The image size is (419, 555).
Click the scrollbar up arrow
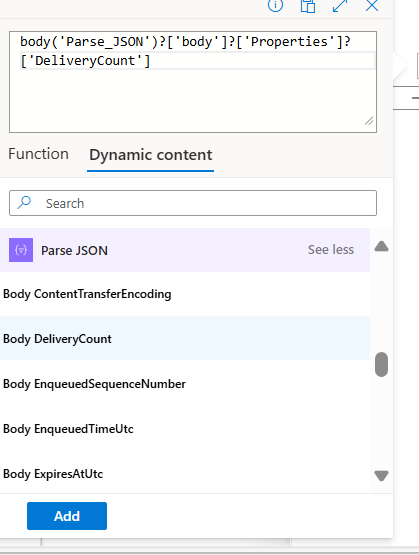click(381, 246)
